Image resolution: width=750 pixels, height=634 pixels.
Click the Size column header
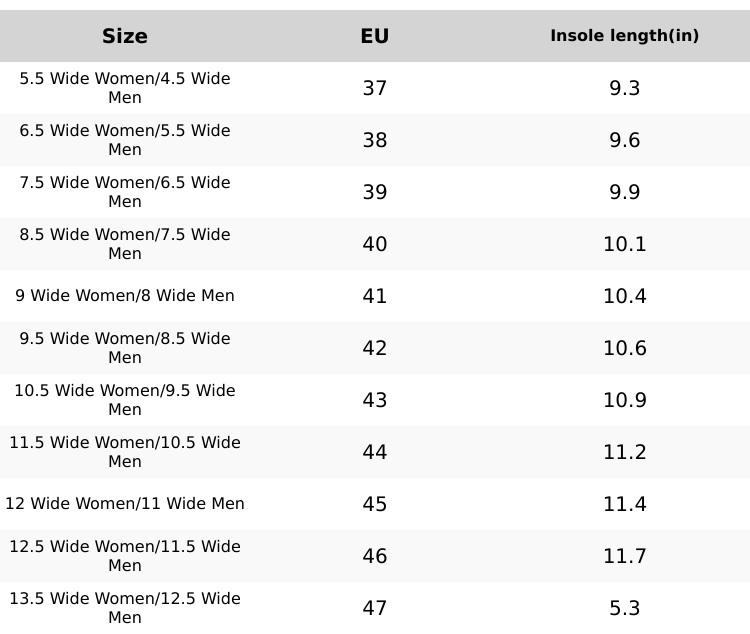pos(125,36)
